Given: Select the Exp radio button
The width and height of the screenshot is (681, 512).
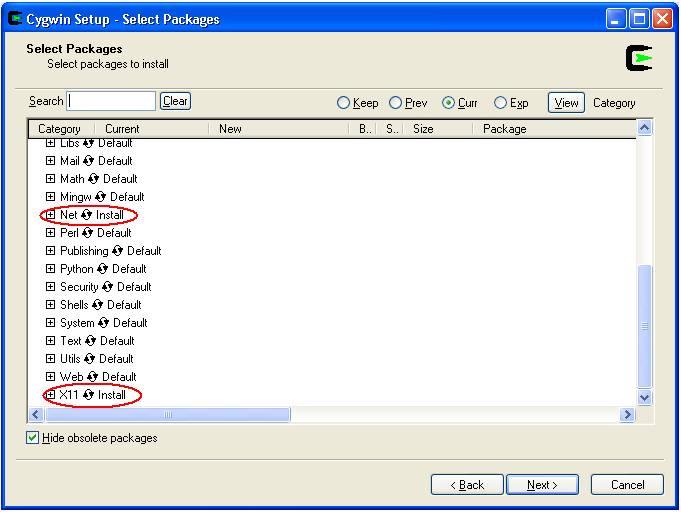Looking at the screenshot, I should [x=500, y=103].
